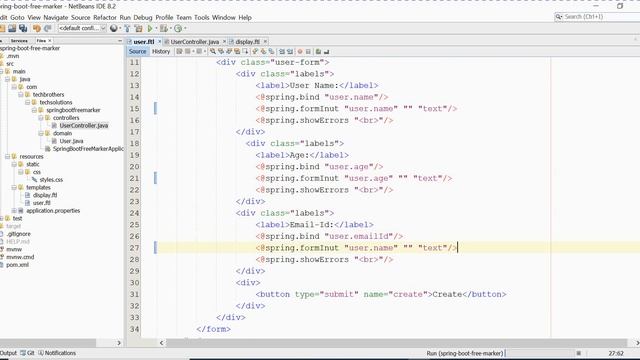Open the default config dropdown
The height and width of the screenshot is (360, 640).
point(82,28)
